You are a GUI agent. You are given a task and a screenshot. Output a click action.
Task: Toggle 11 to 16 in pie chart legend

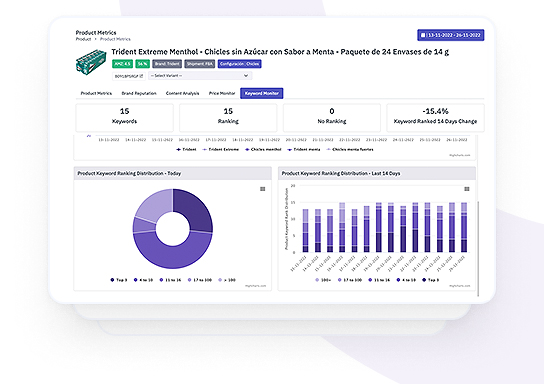170,280
